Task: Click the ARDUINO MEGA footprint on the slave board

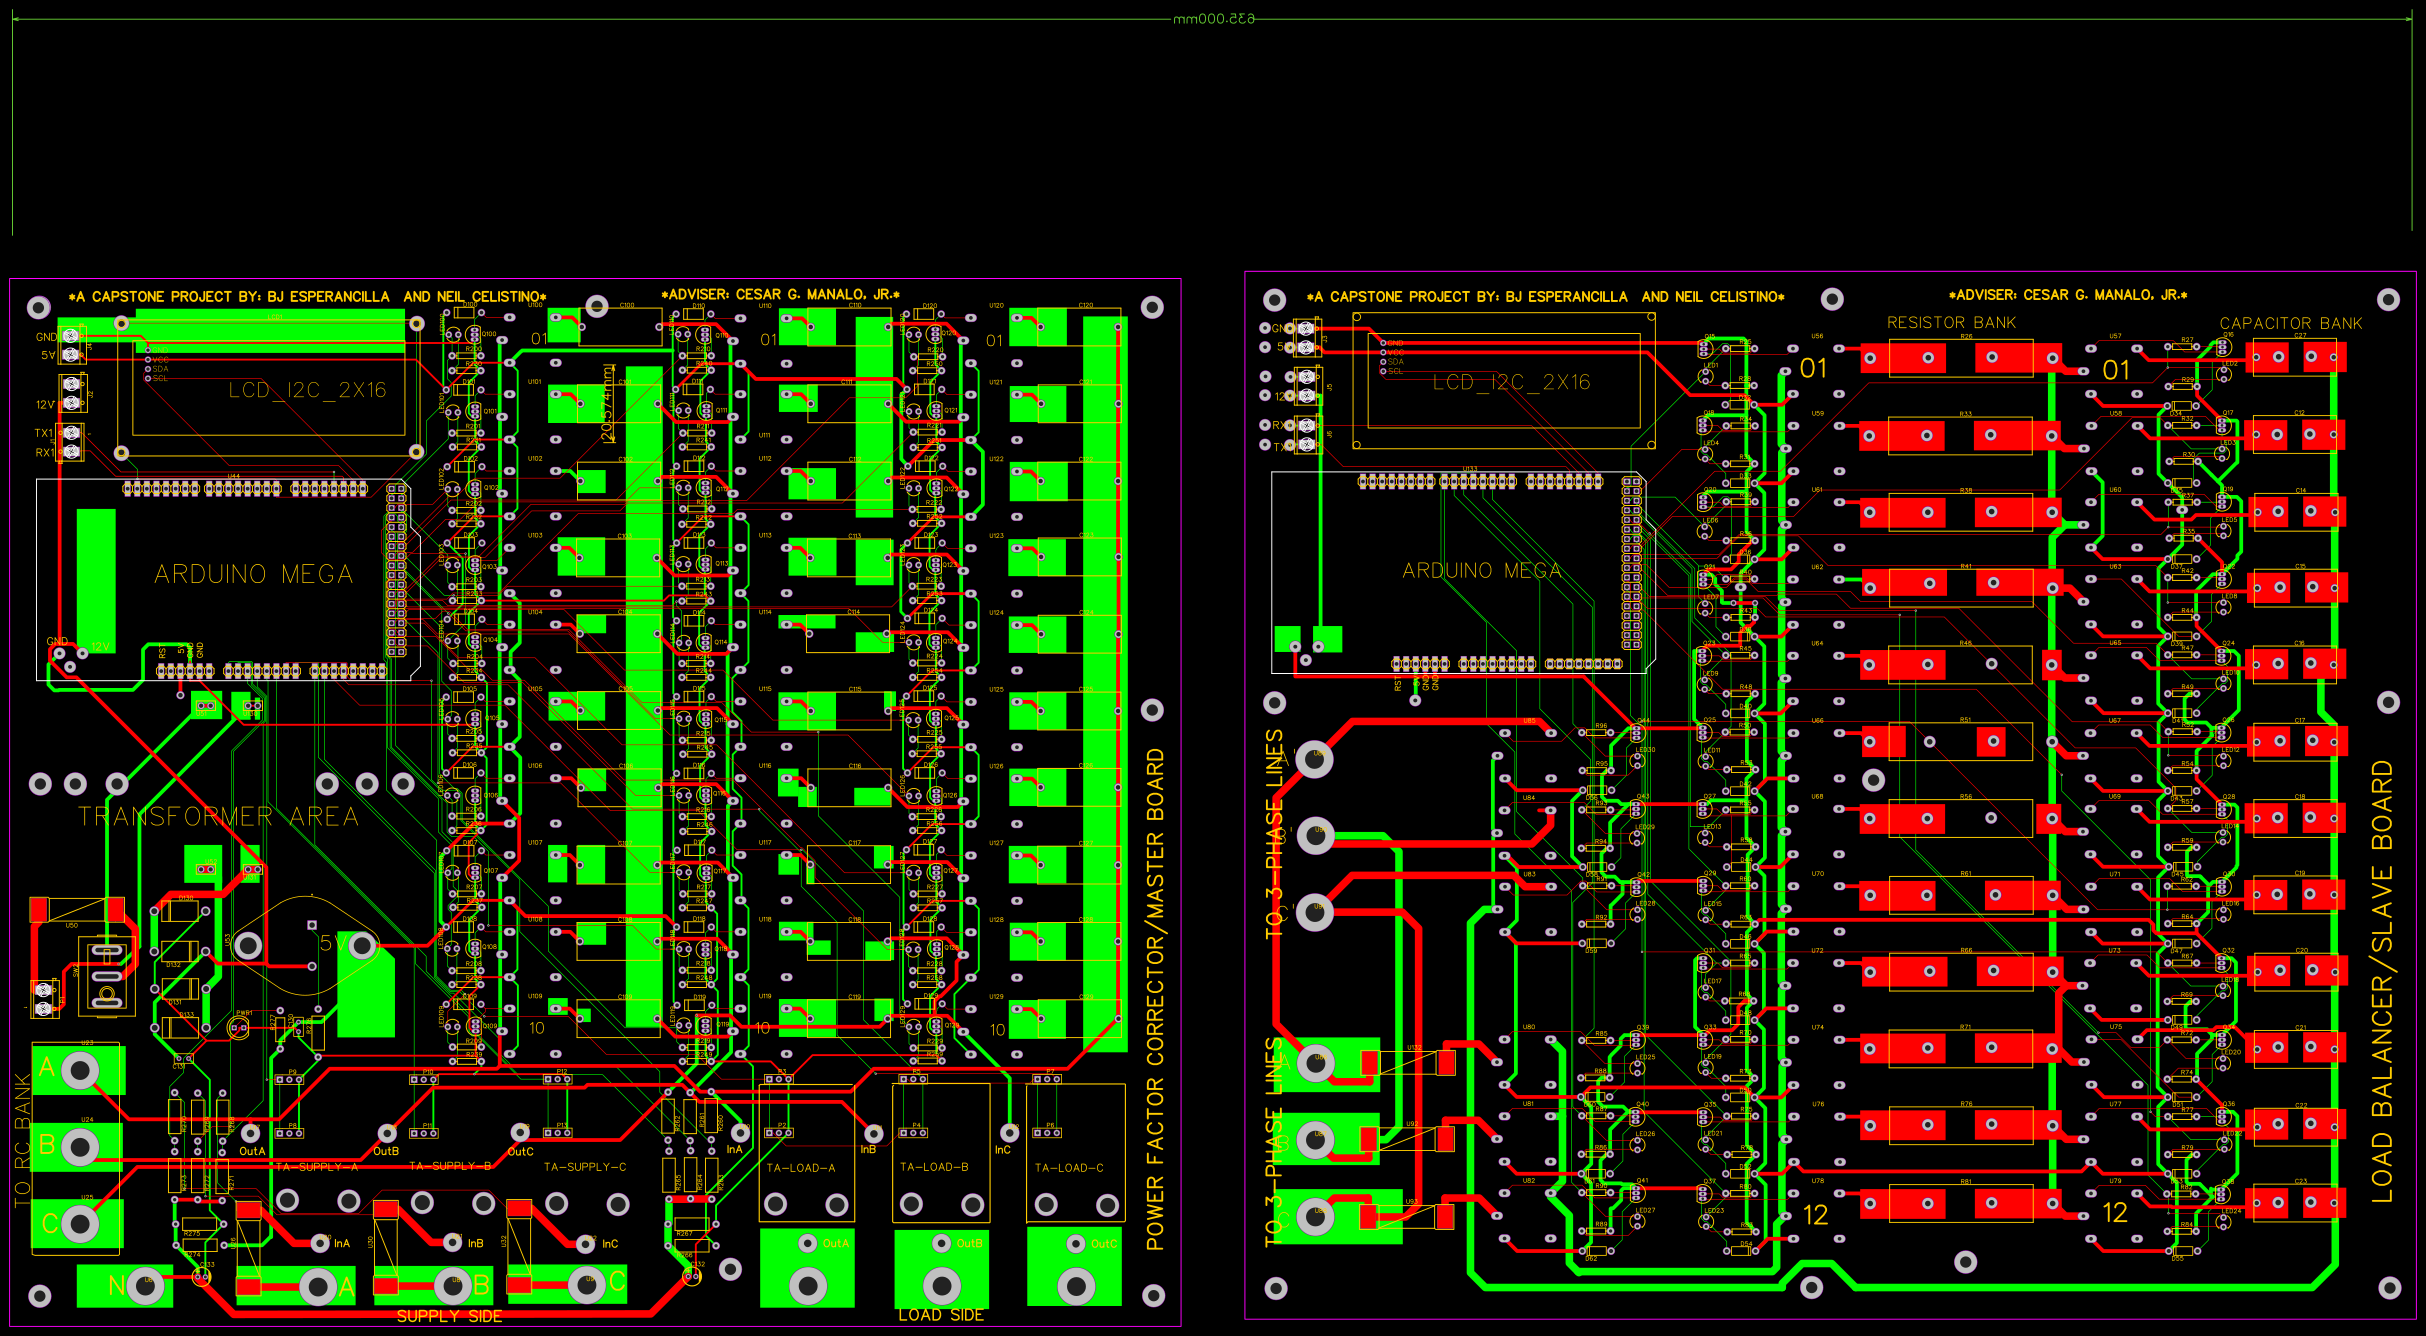Action: coord(1483,571)
